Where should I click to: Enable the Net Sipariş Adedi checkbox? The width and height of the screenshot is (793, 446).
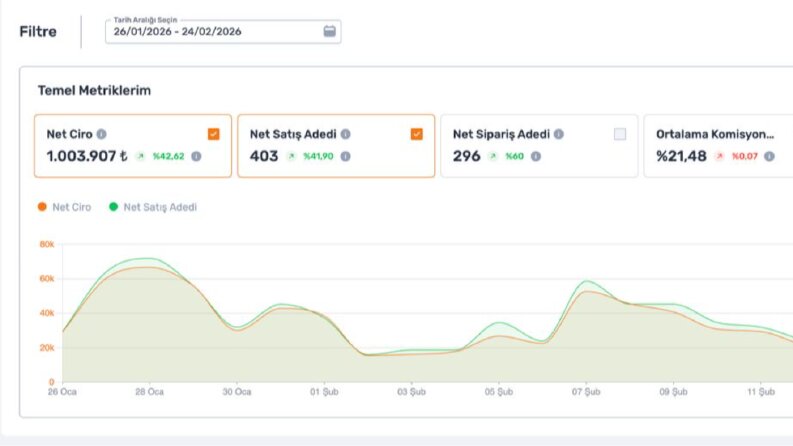(x=620, y=134)
